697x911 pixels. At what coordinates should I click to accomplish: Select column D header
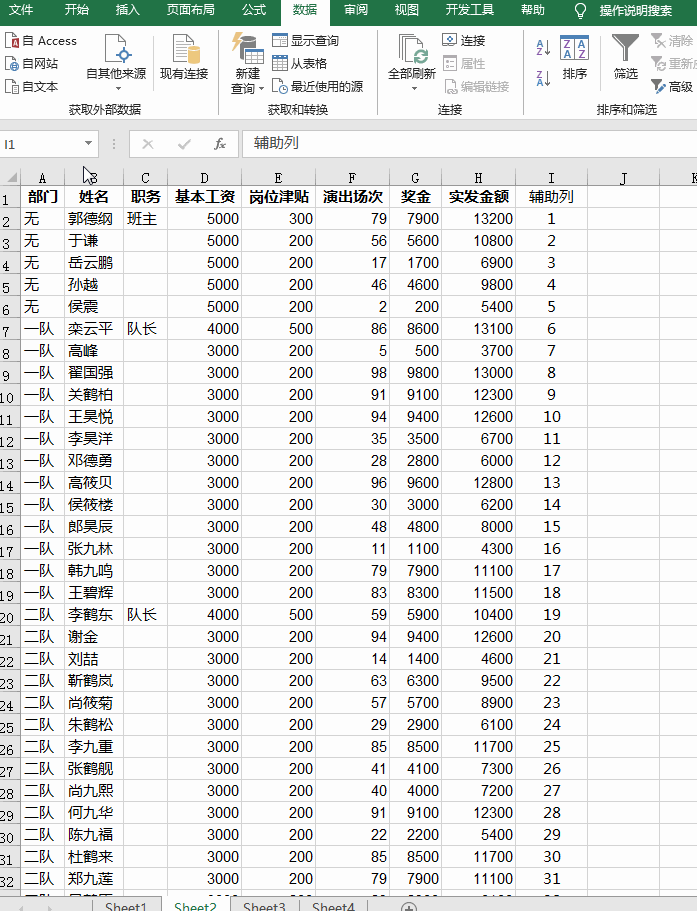click(204, 178)
